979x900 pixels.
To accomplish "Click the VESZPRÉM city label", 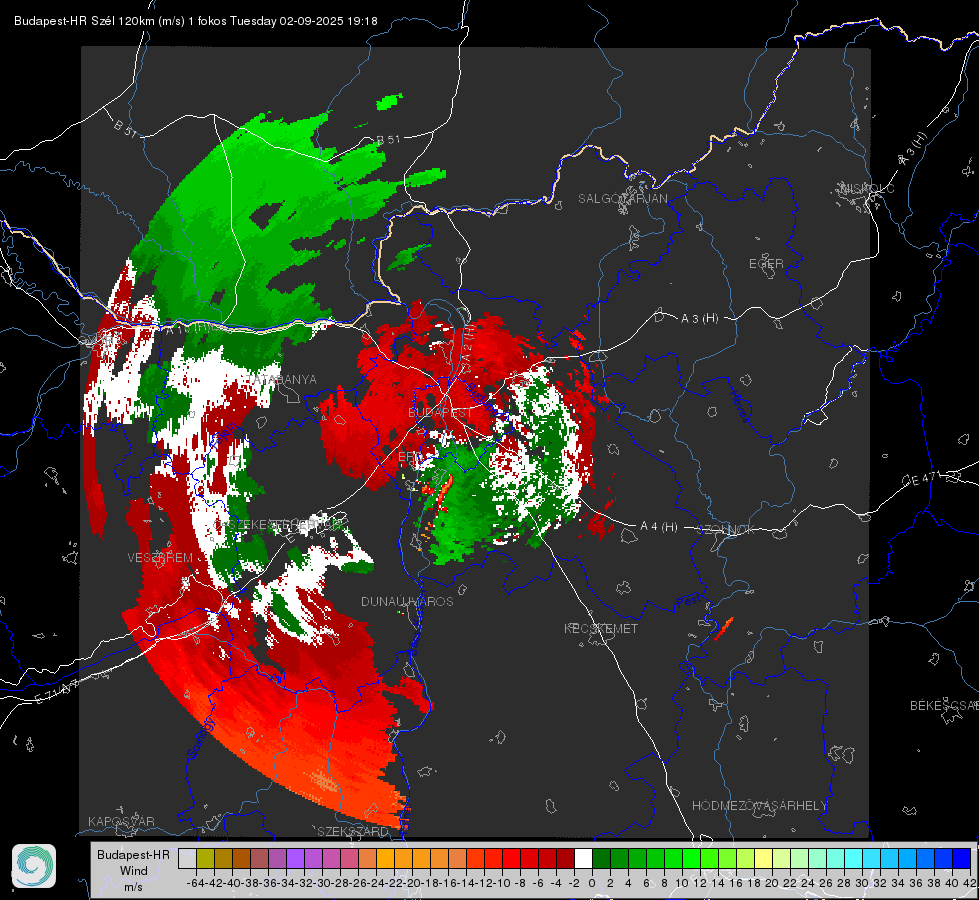I will pos(160,558).
